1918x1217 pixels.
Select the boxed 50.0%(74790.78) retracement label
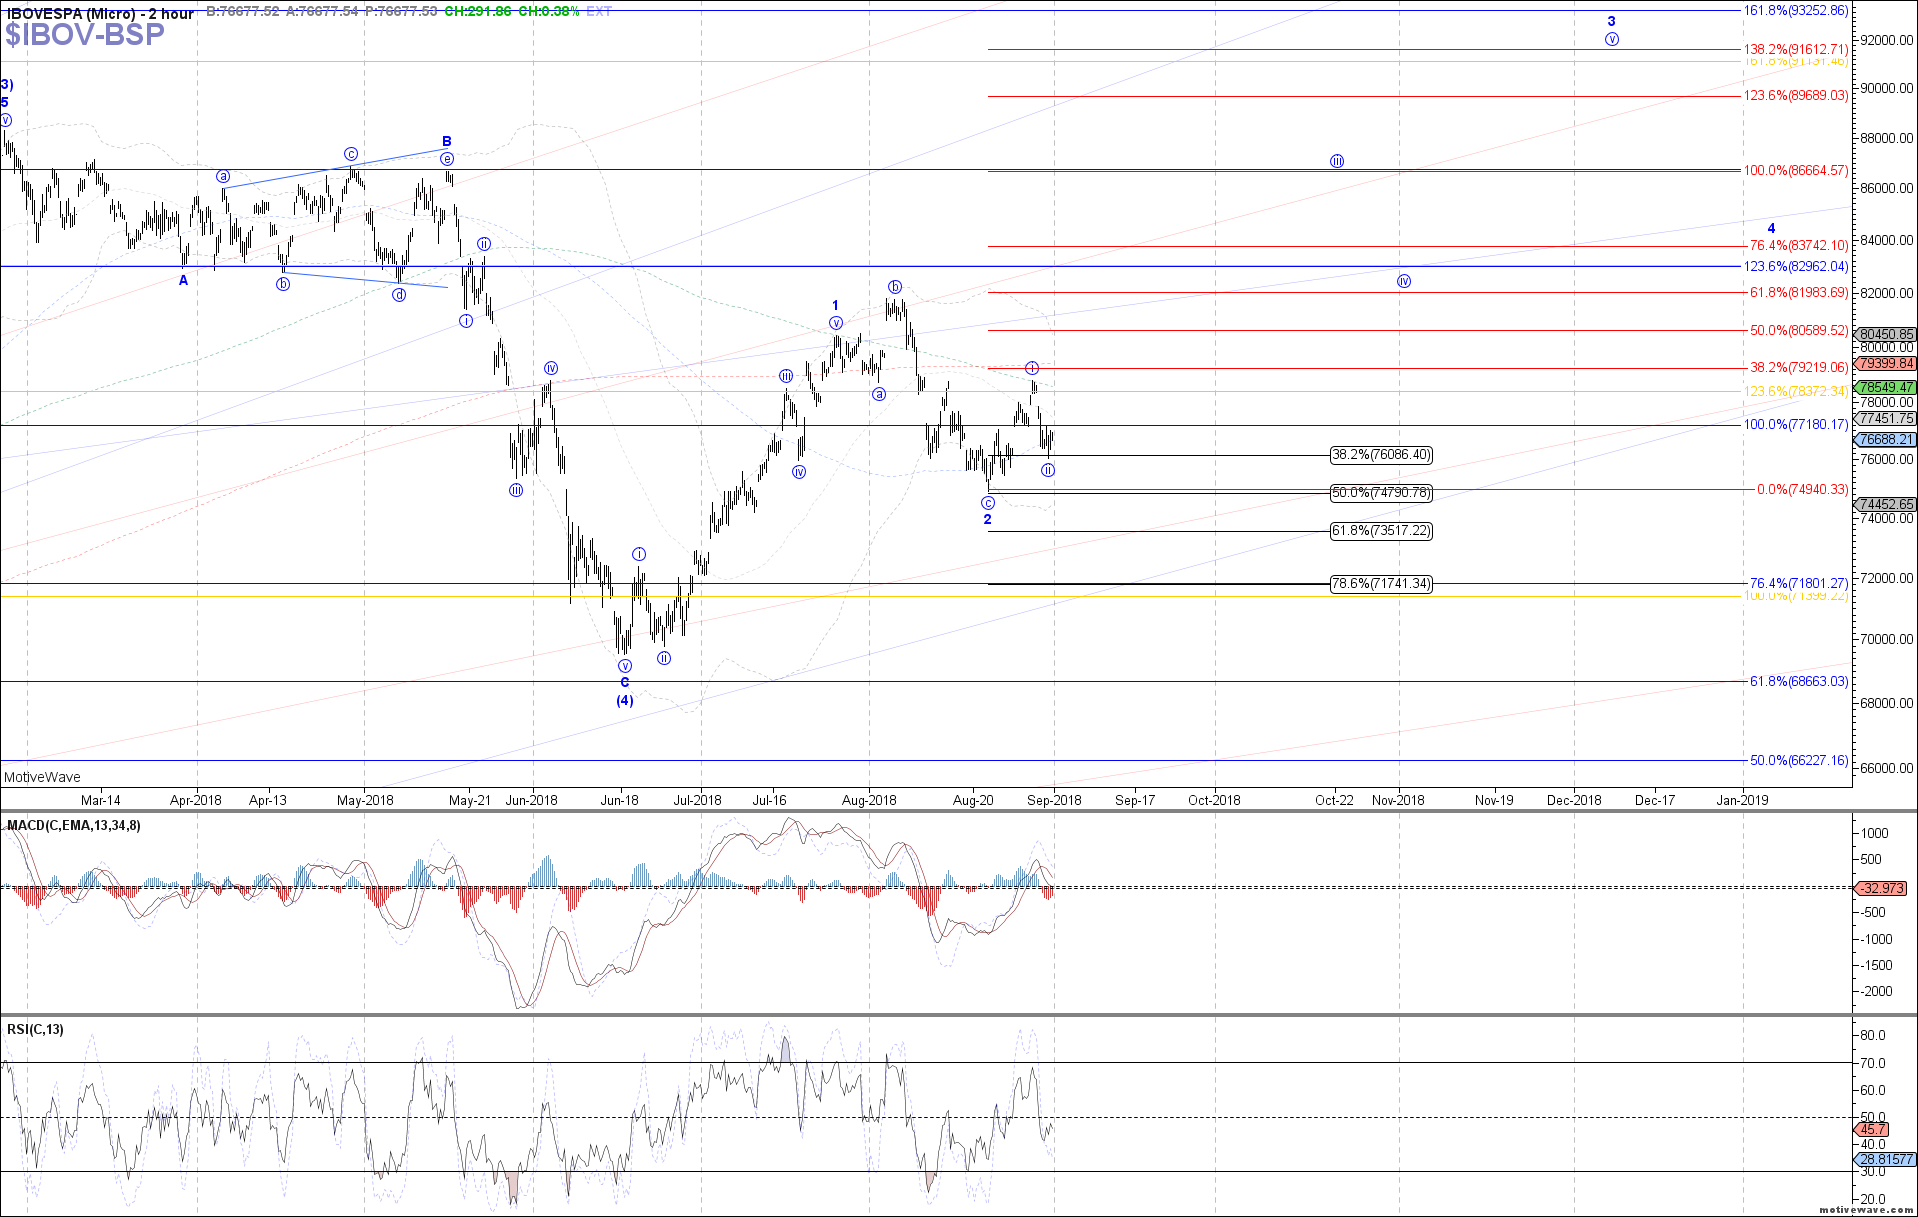point(1381,493)
